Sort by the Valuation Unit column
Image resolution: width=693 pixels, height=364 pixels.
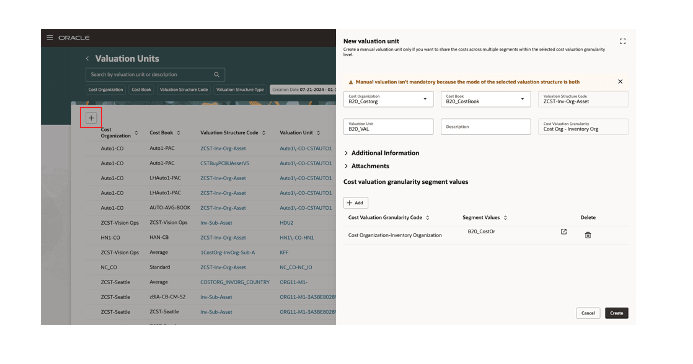tap(318, 133)
